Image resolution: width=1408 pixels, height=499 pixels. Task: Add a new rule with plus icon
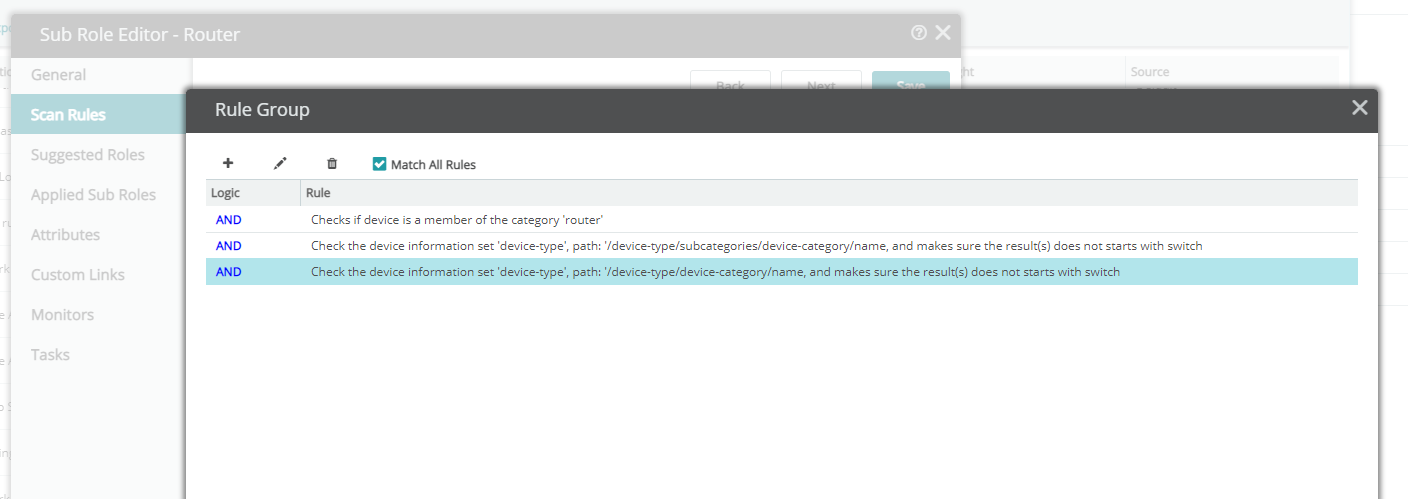coord(228,163)
